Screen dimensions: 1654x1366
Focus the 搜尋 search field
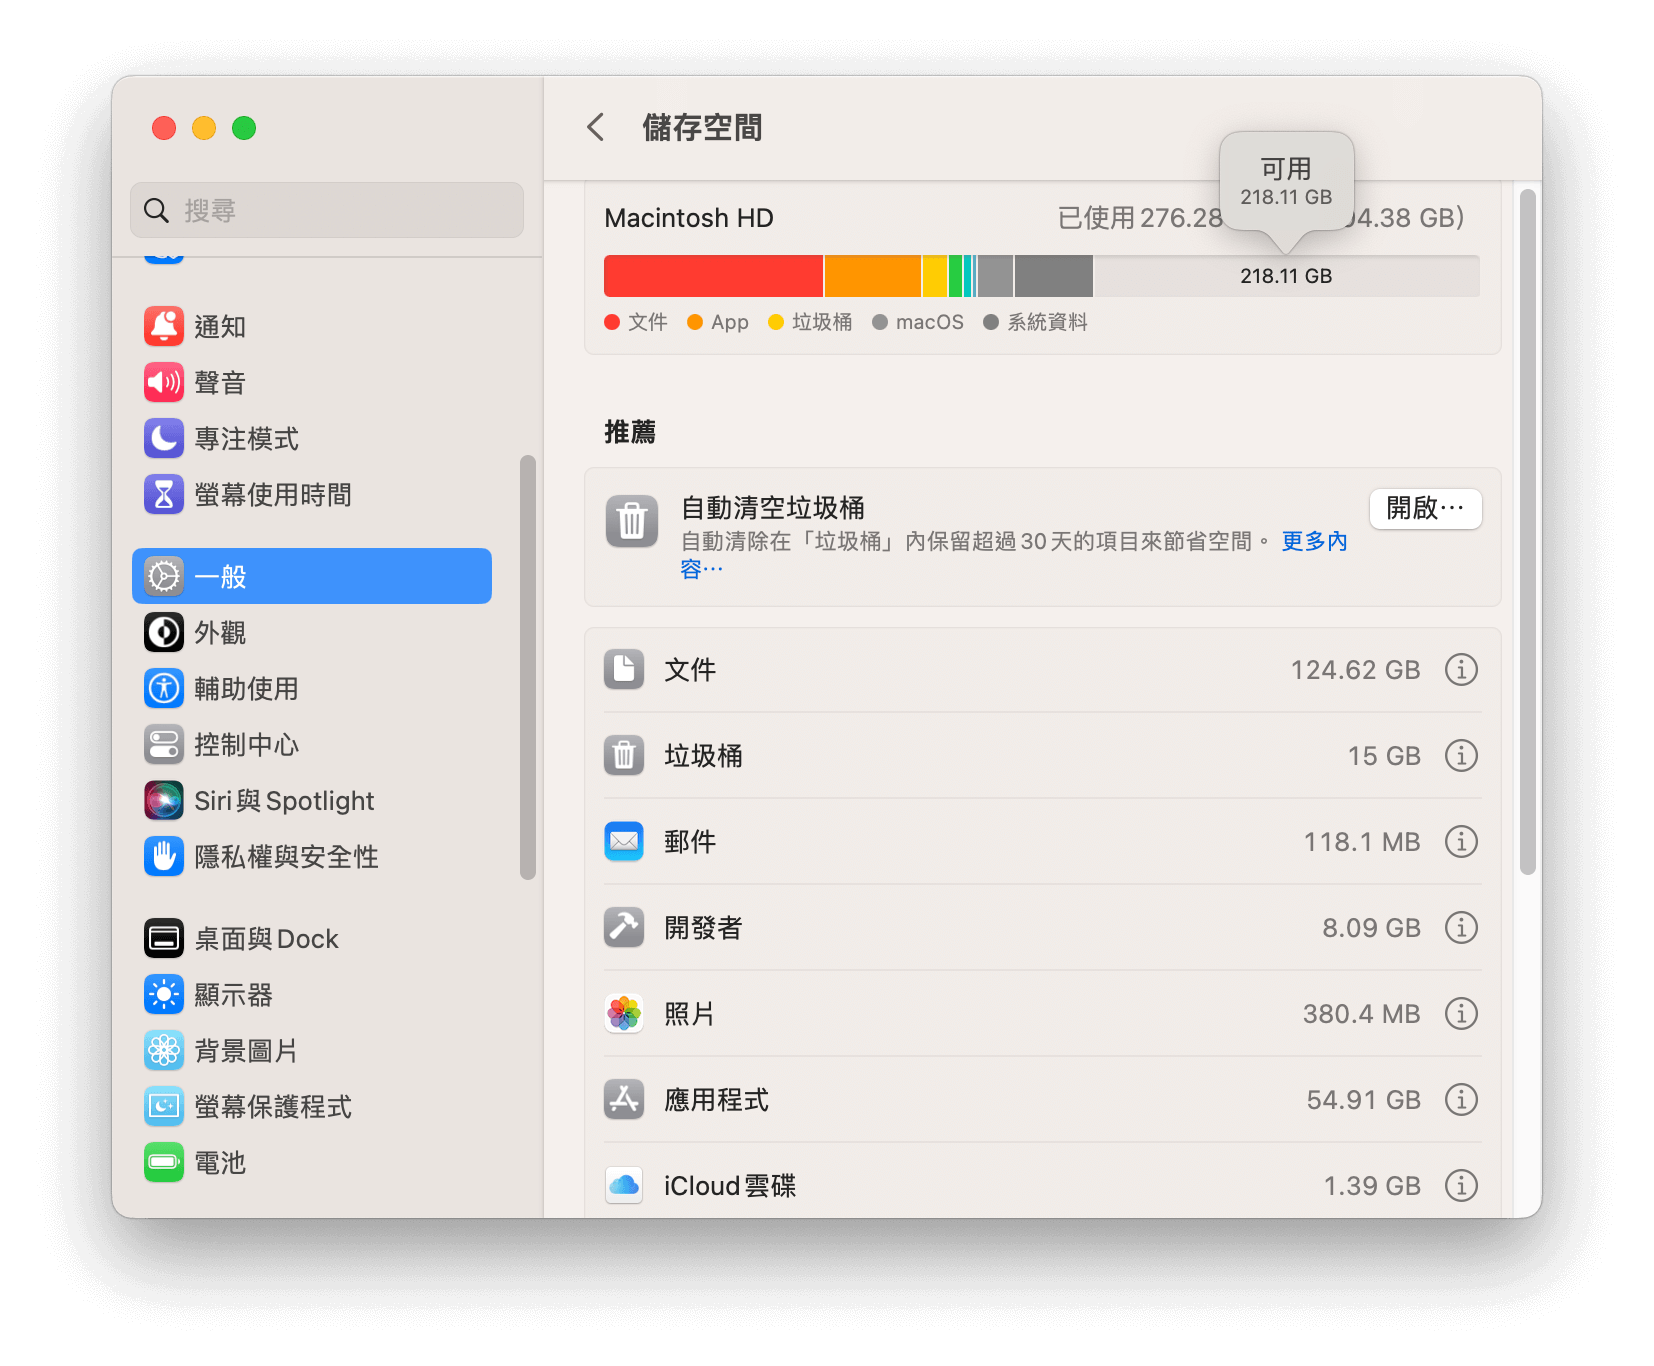(327, 210)
